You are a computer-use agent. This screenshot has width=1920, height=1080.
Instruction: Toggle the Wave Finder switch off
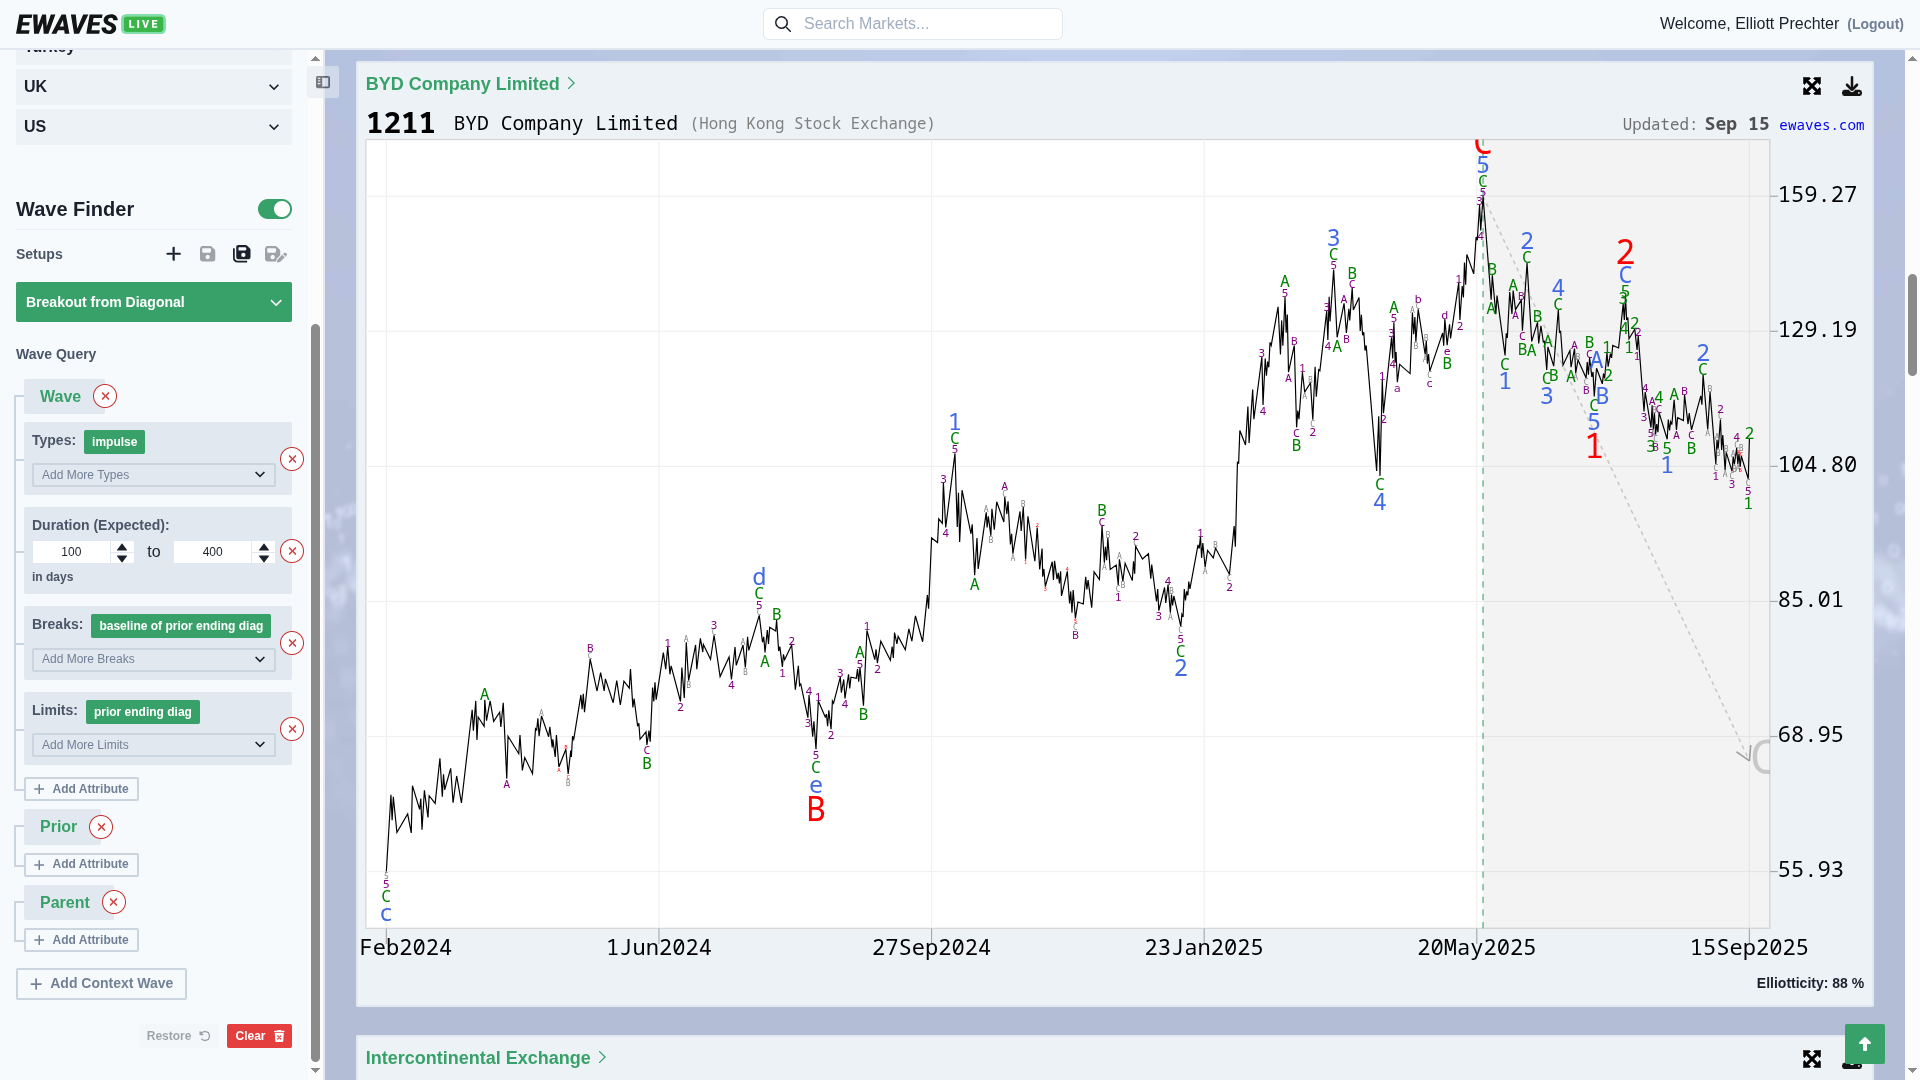274,209
